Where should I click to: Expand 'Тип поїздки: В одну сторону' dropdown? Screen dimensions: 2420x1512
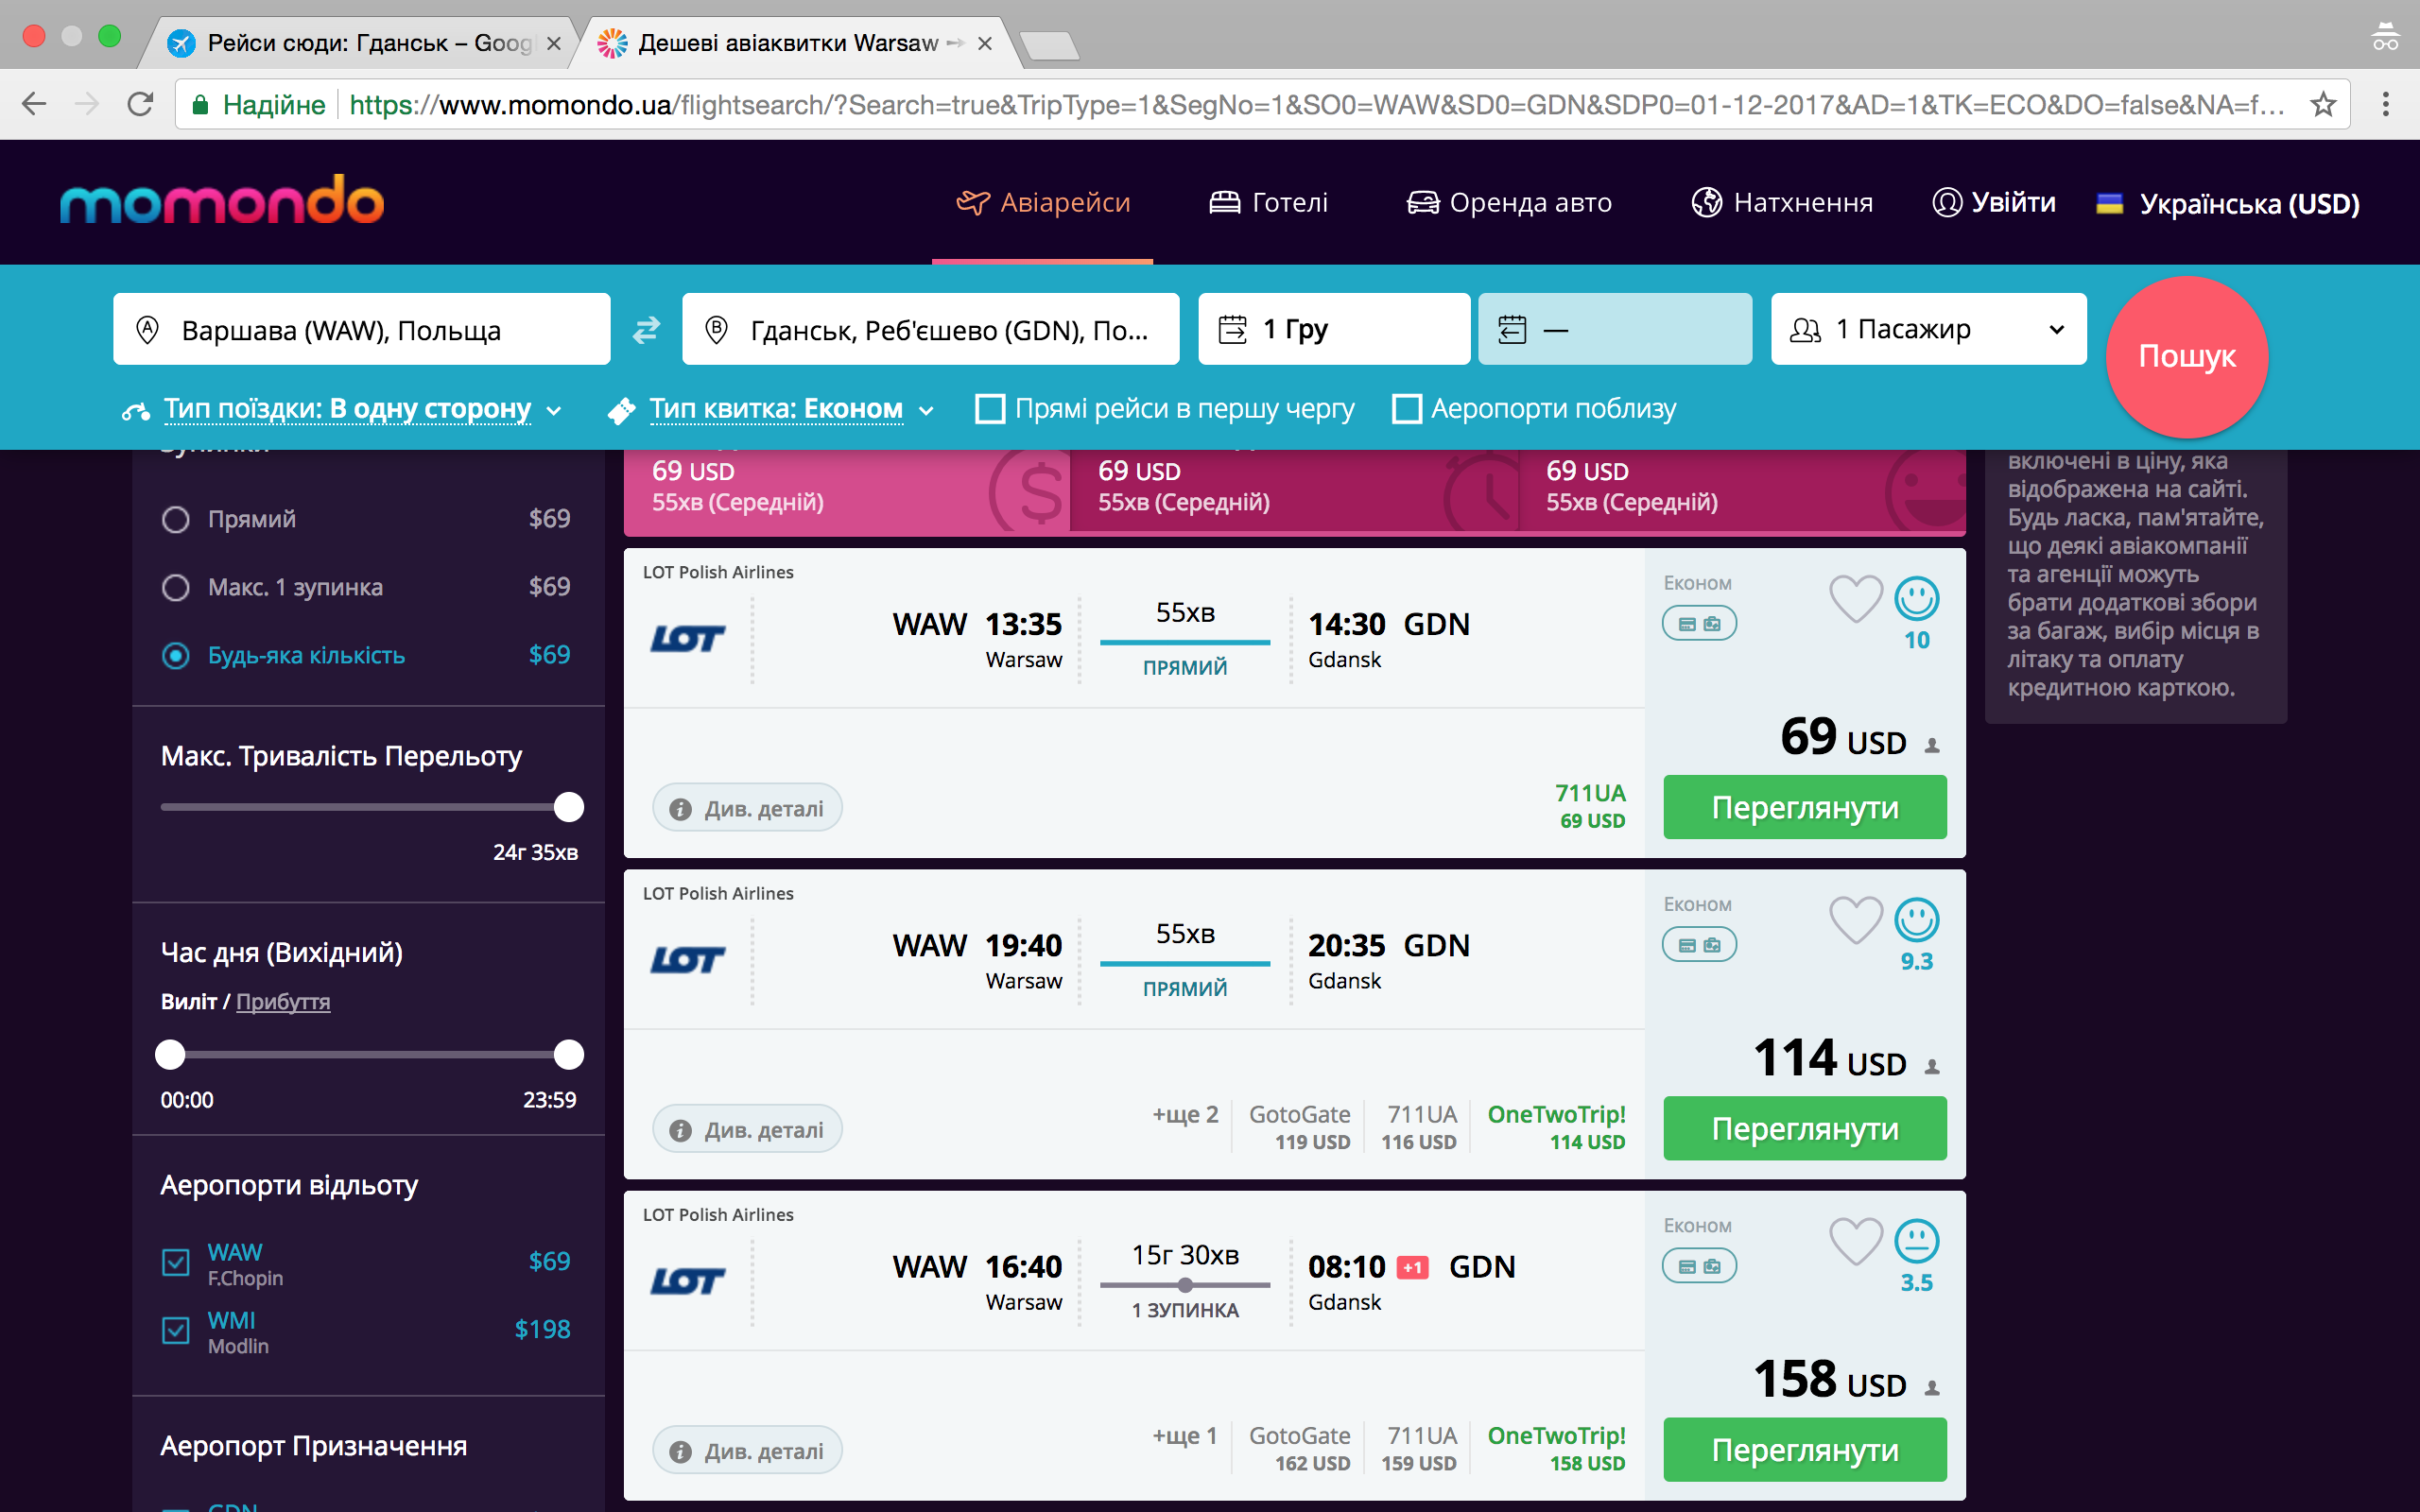point(345,409)
